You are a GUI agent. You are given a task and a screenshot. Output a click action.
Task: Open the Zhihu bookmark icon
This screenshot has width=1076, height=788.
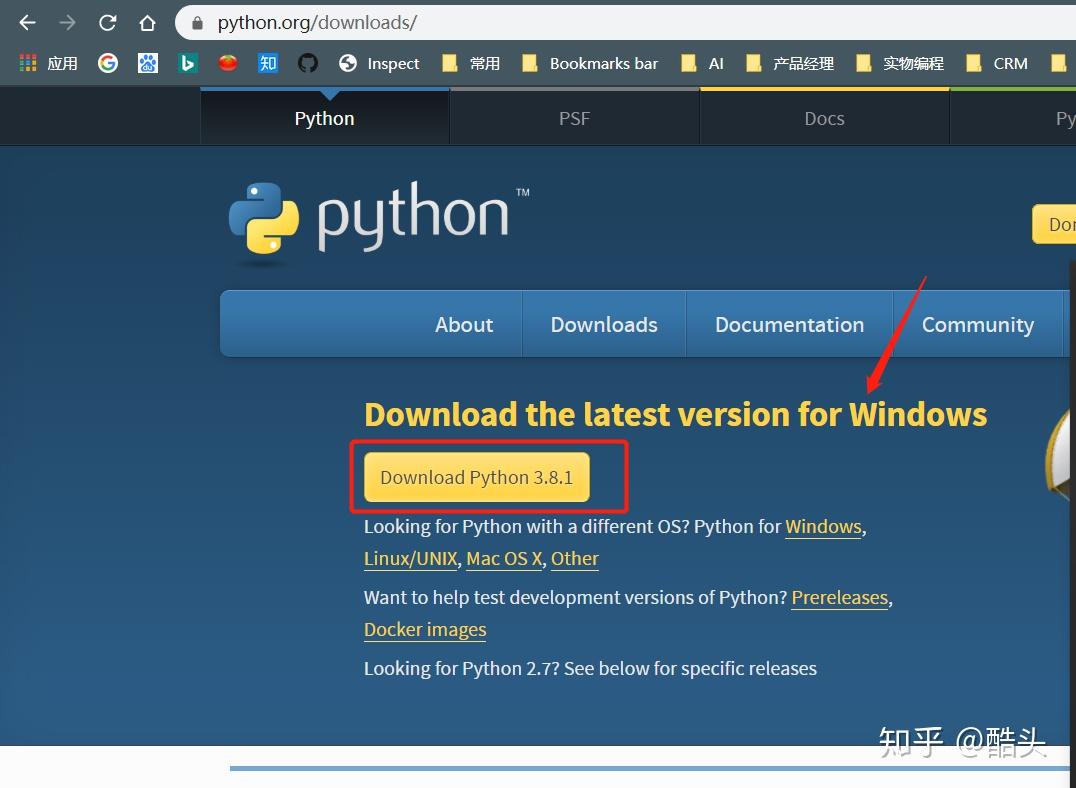pyautogui.click(x=267, y=62)
